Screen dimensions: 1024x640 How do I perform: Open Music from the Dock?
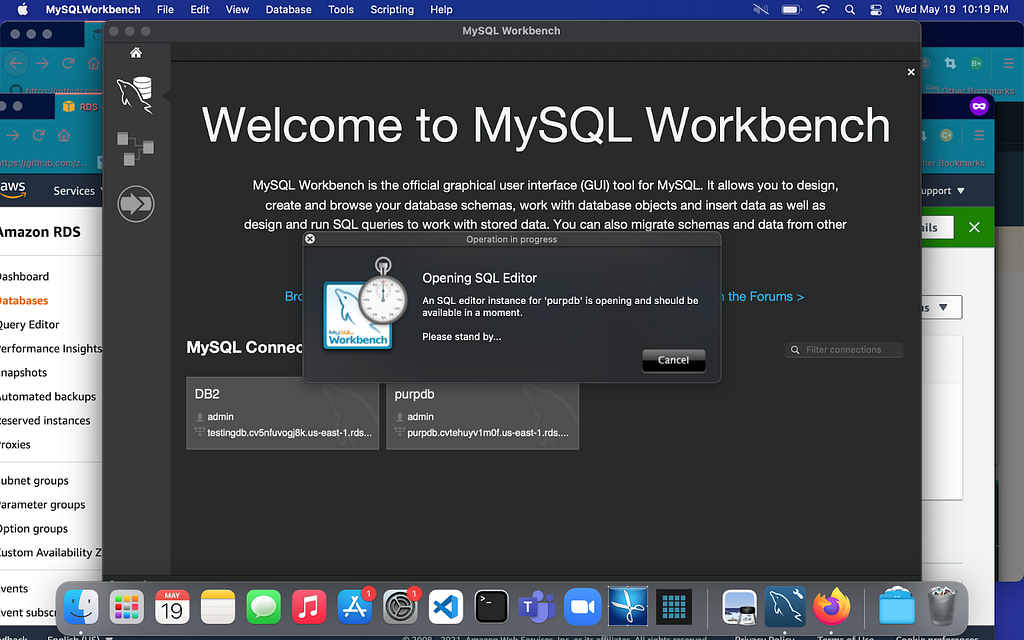[309, 607]
